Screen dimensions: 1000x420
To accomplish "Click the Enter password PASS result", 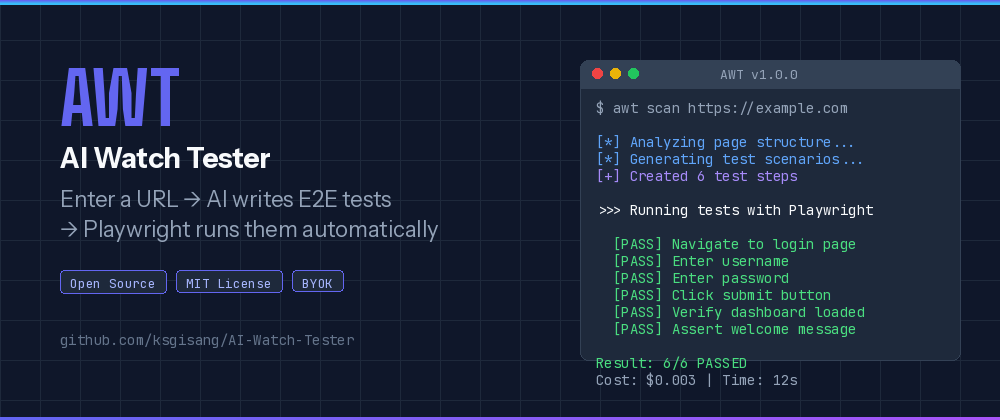I will [701, 279].
